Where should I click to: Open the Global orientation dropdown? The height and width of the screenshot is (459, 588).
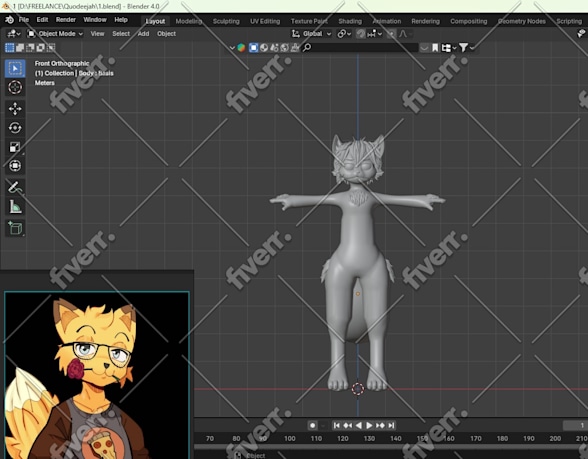point(312,34)
